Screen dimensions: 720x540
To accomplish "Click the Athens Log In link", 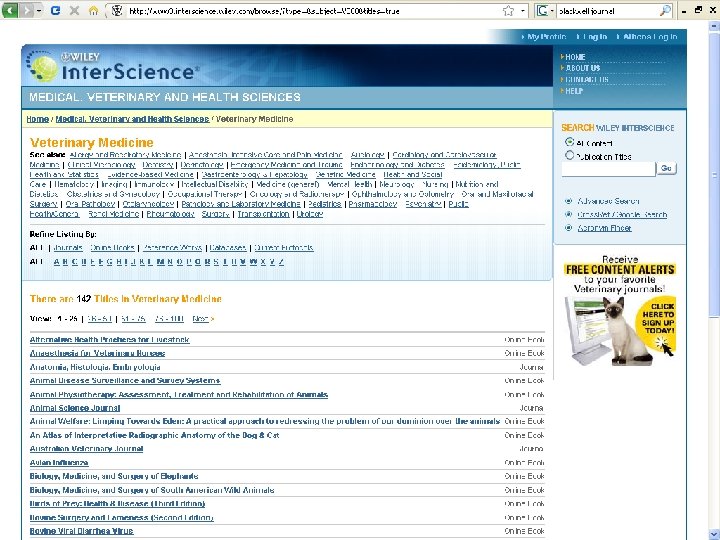I will [x=650, y=37].
